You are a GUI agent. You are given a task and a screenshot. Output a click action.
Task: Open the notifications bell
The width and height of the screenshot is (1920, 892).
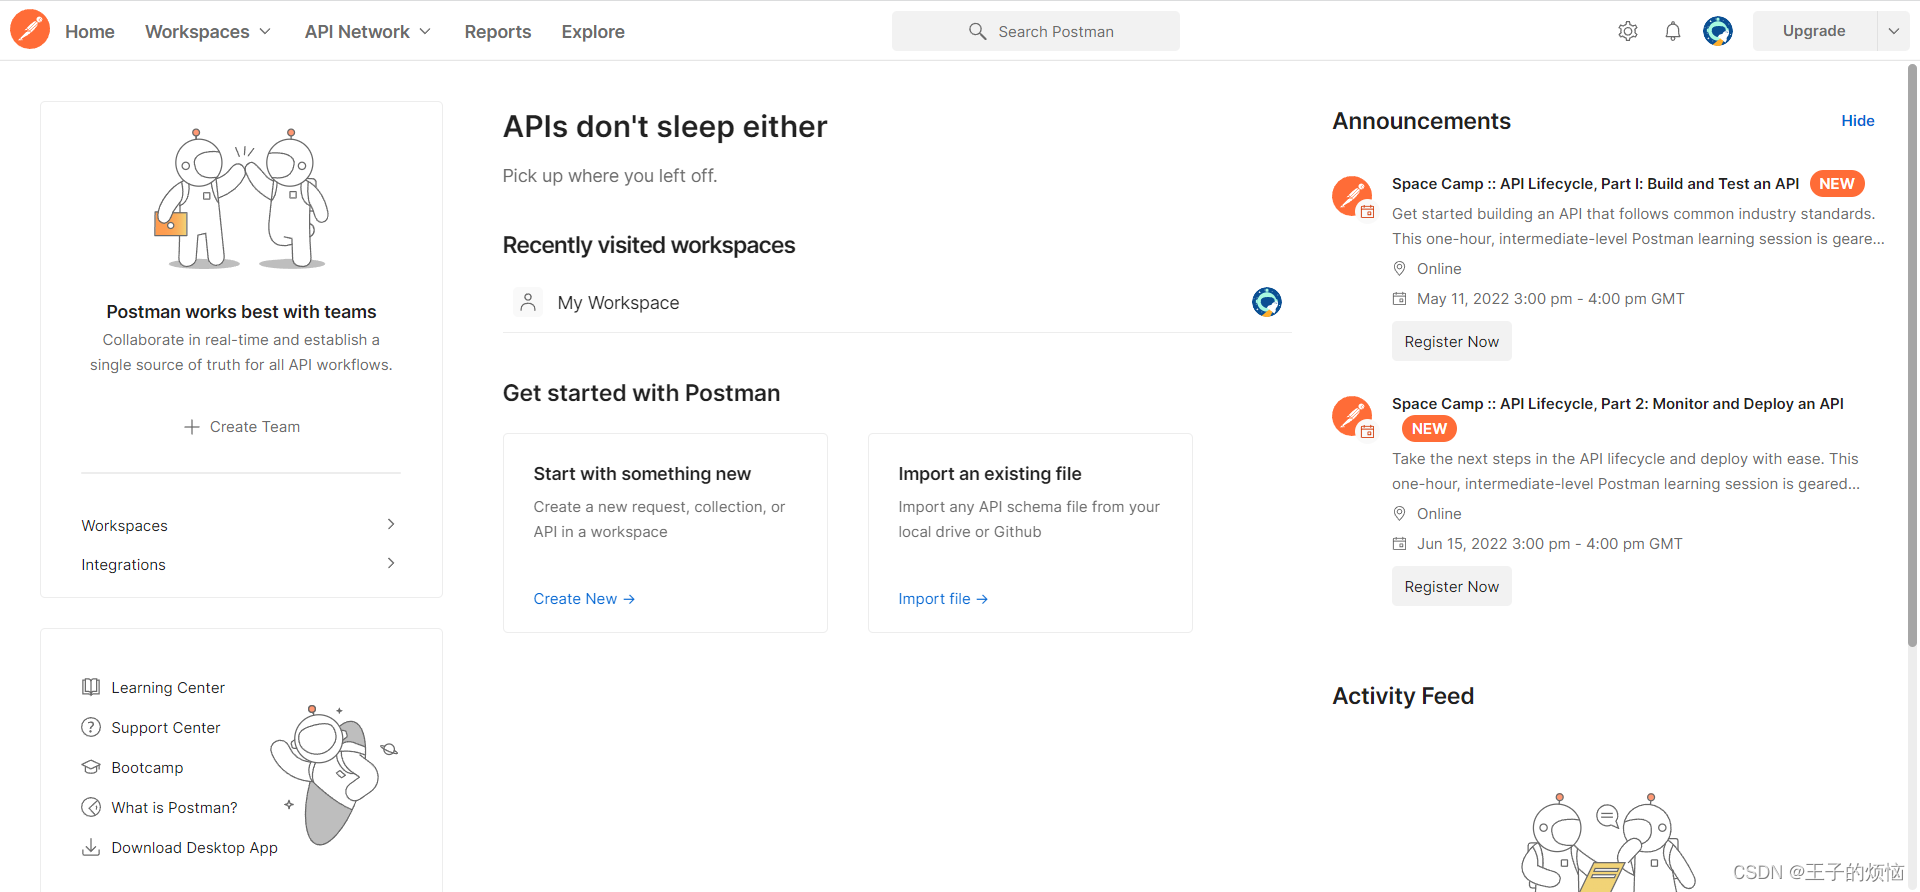pos(1672,31)
